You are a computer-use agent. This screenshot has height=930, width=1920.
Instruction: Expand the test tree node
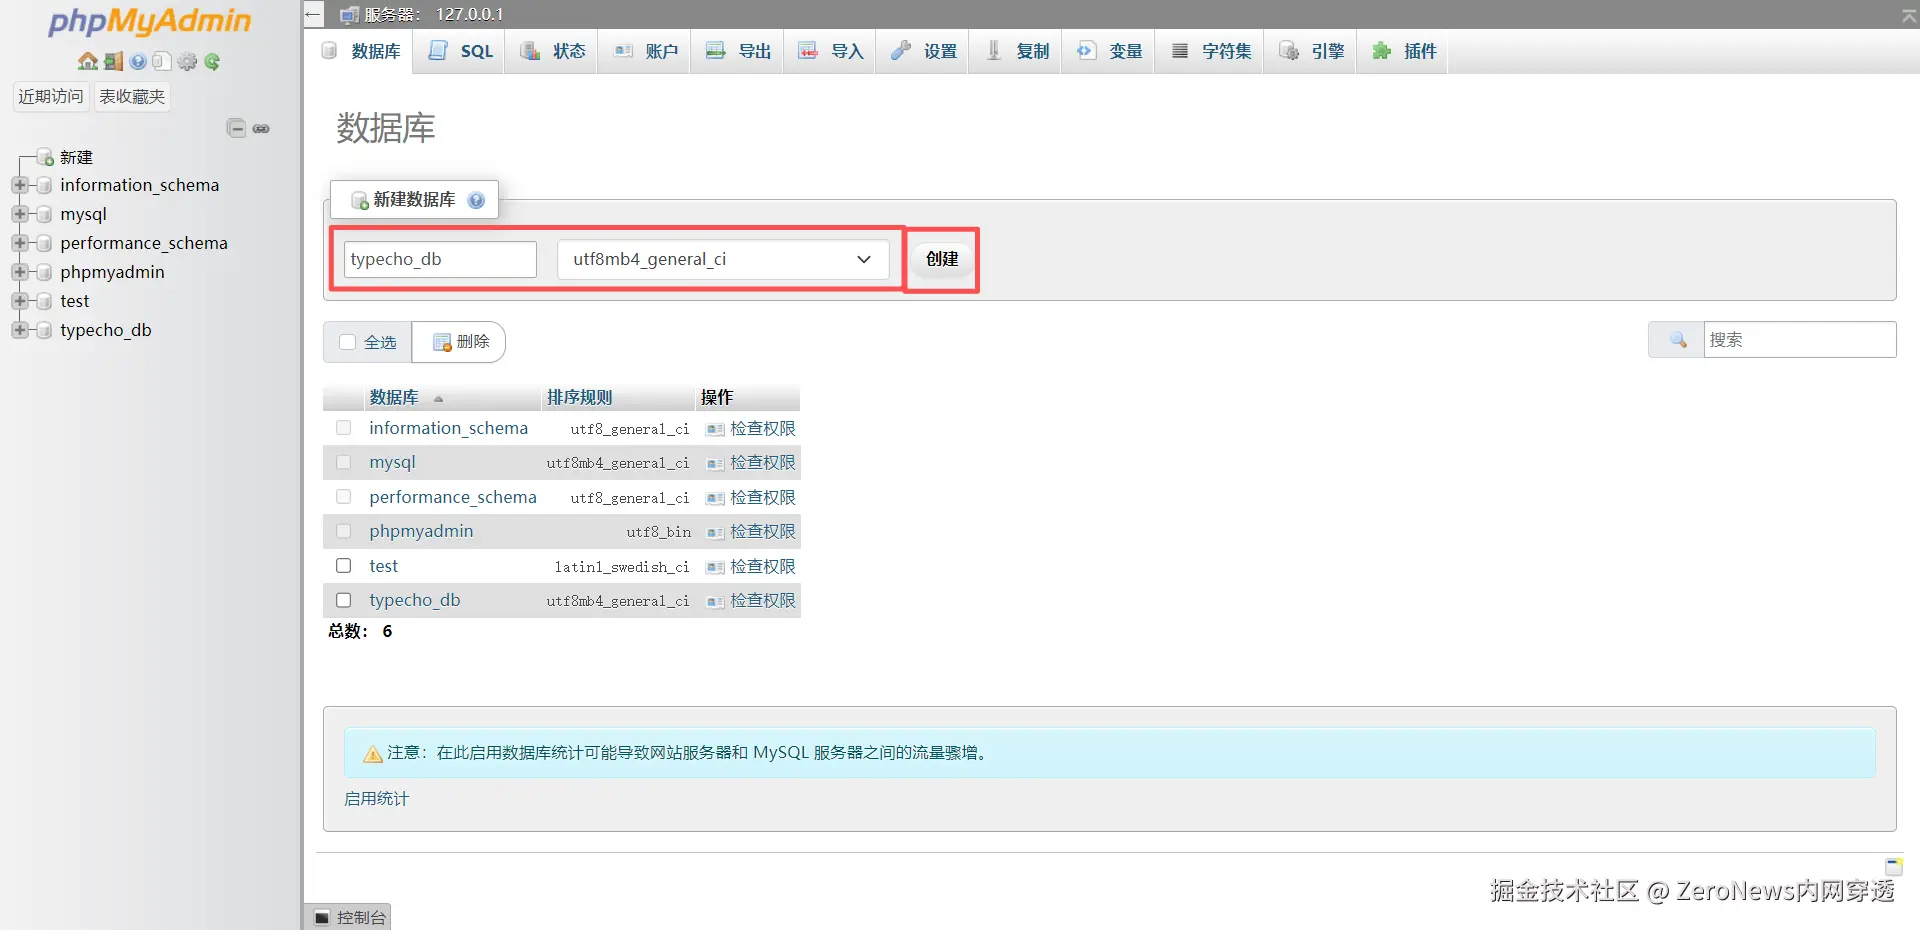coord(19,302)
